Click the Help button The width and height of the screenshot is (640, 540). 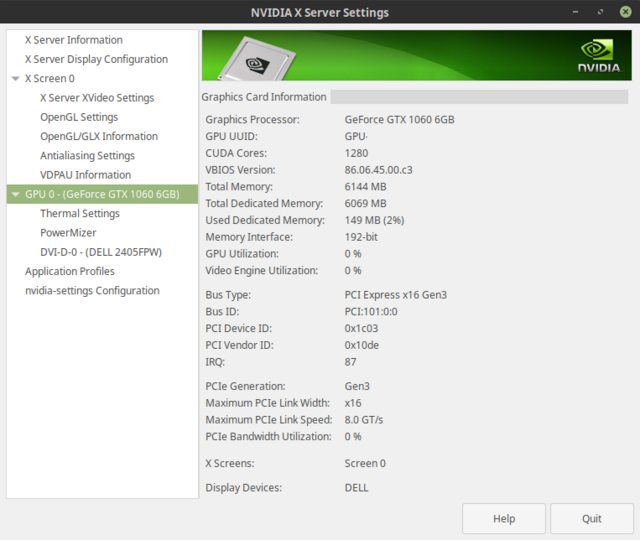[x=504, y=518]
